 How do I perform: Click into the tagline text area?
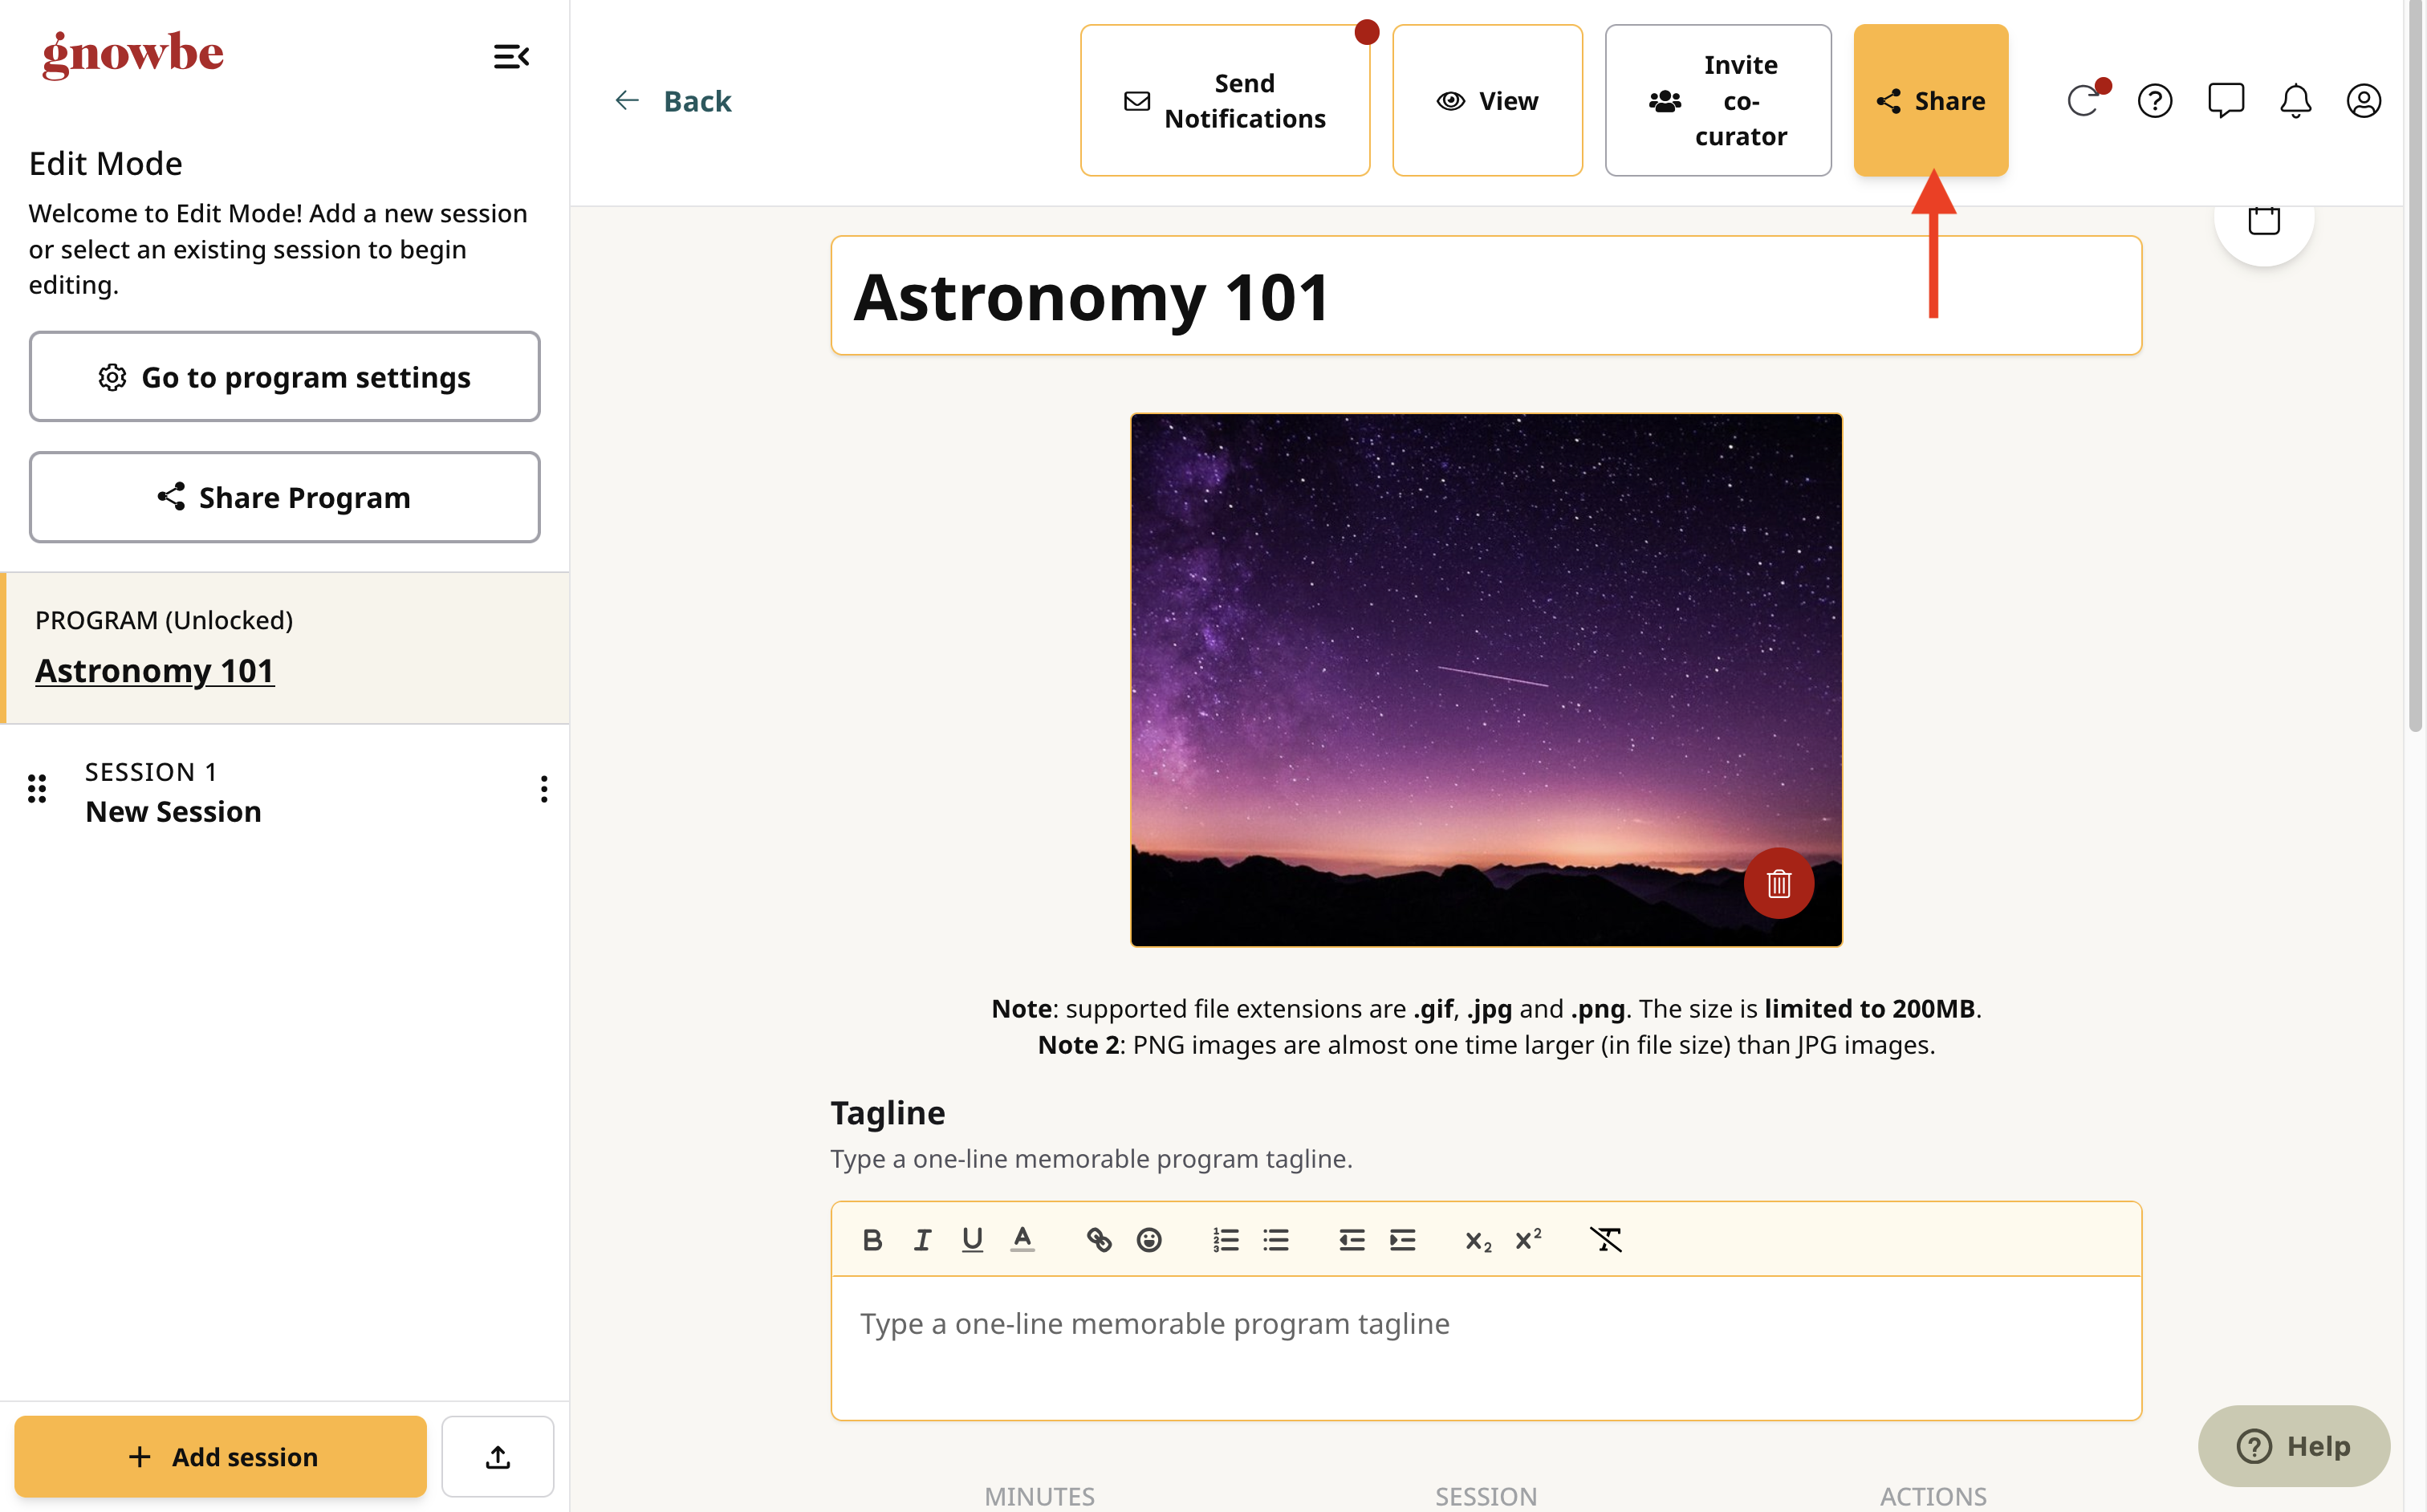pyautogui.click(x=1486, y=1347)
